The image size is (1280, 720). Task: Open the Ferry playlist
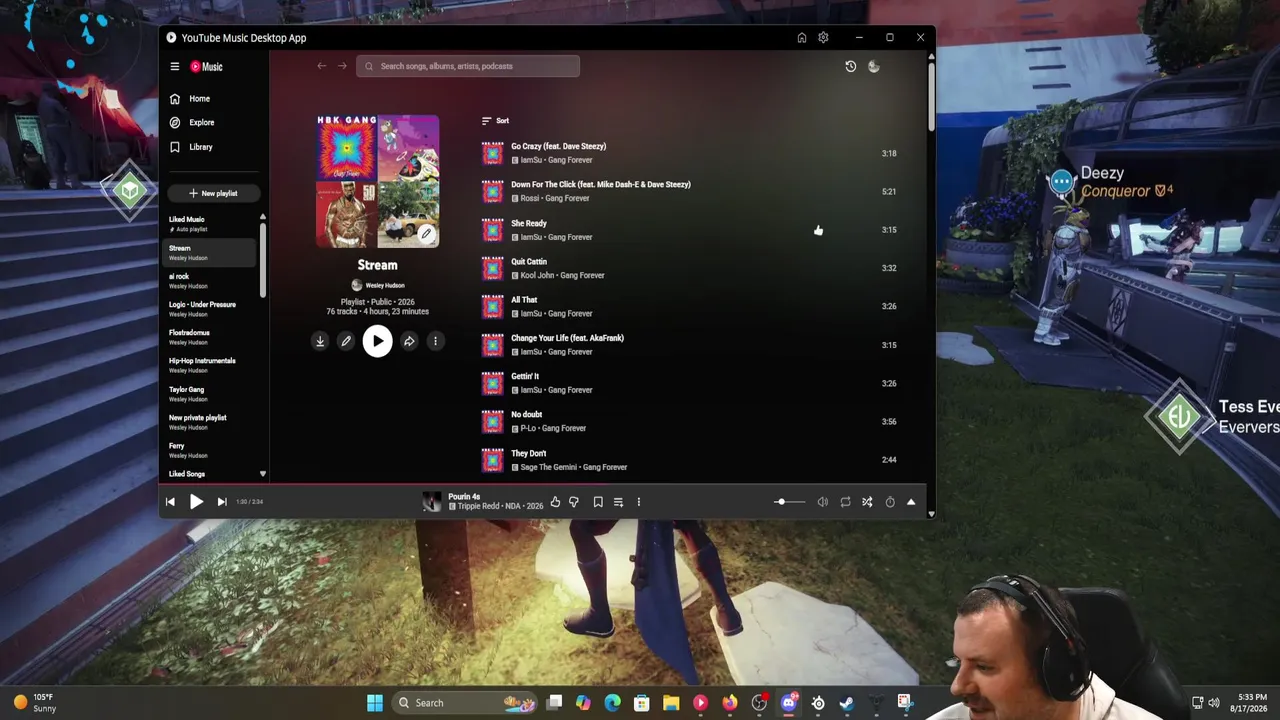pyautogui.click(x=210, y=450)
